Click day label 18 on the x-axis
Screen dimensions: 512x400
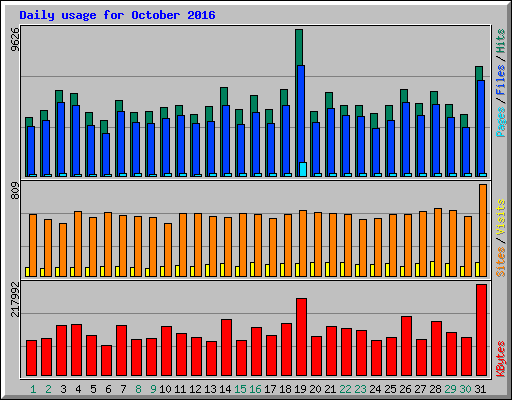pyautogui.click(x=285, y=389)
